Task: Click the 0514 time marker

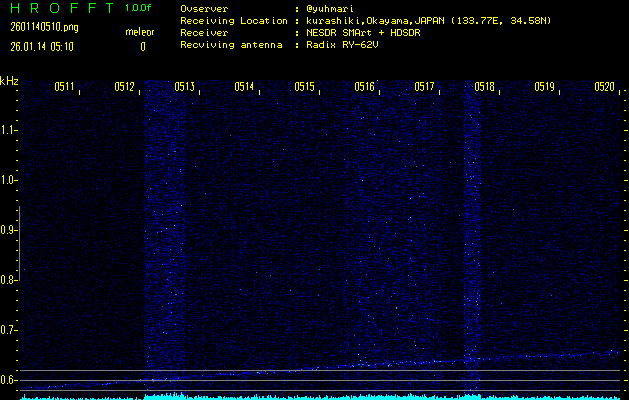Action: 244,87
